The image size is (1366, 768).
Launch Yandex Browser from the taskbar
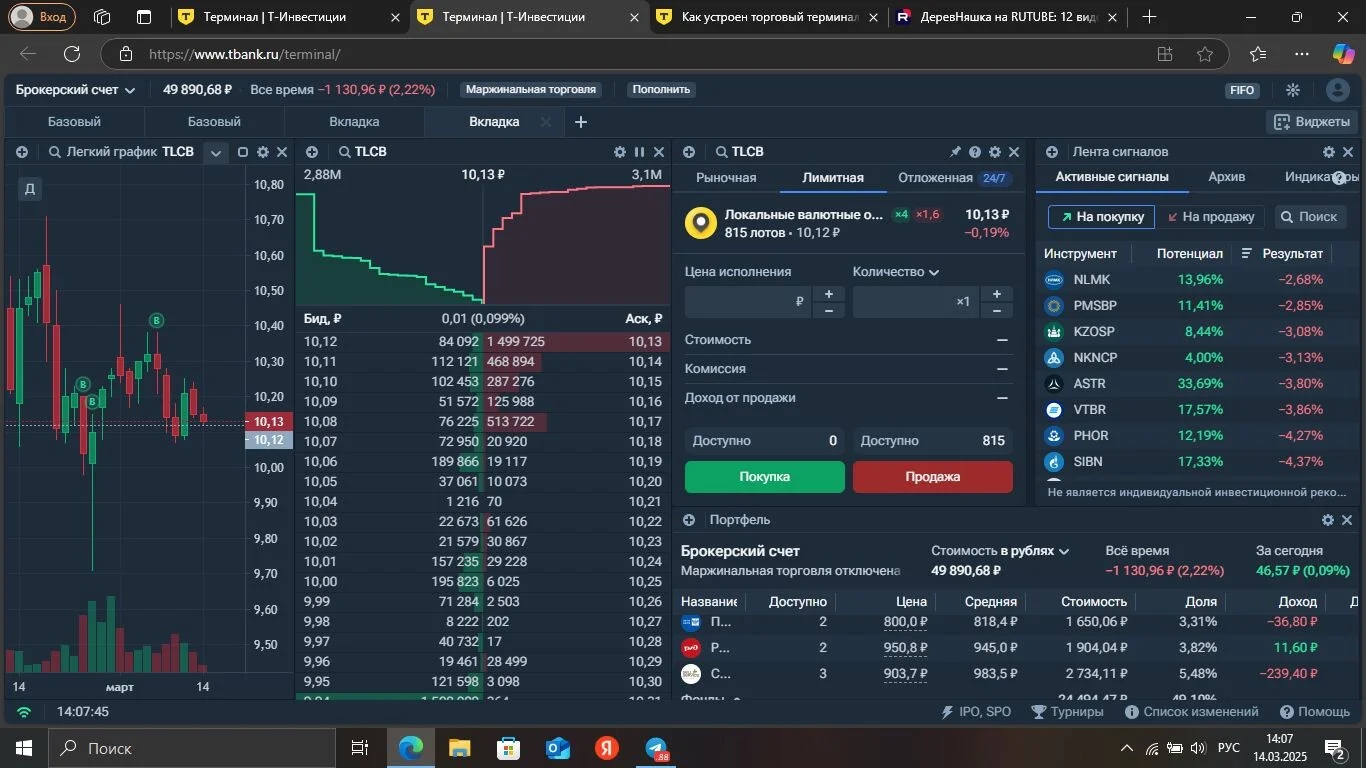pyautogui.click(x=607, y=748)
